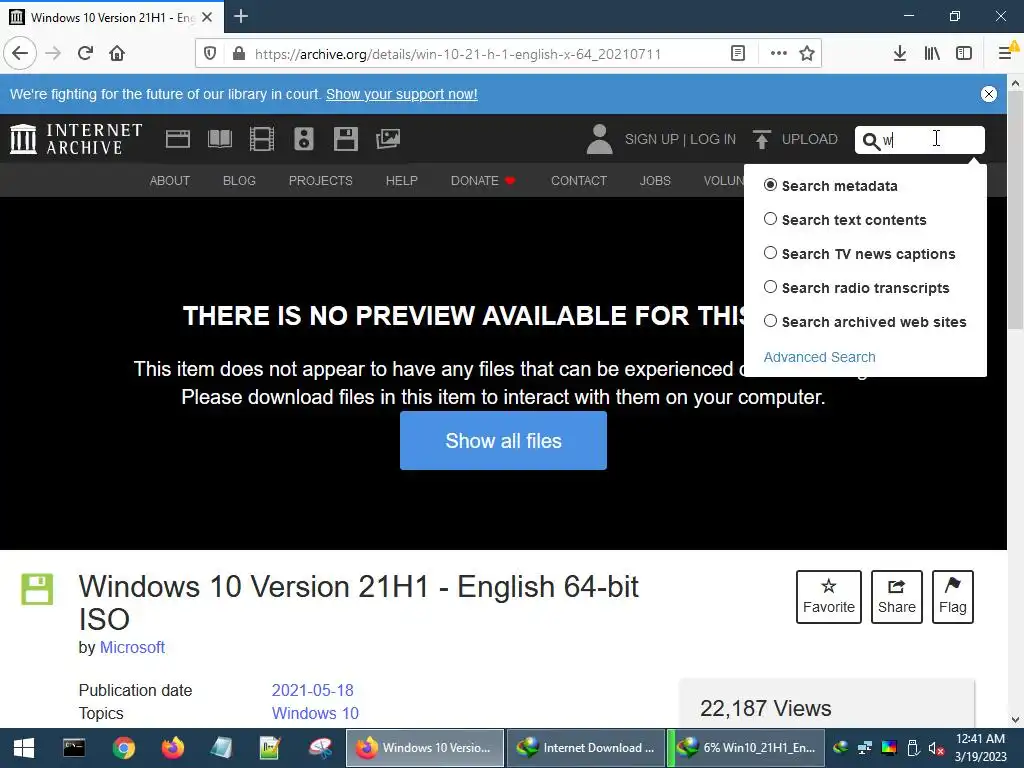The width and height of the screenshot is (1024, 768).
Task: Switch to the 6% Win10_21H1 download window
Action: (x=746, y=748)
